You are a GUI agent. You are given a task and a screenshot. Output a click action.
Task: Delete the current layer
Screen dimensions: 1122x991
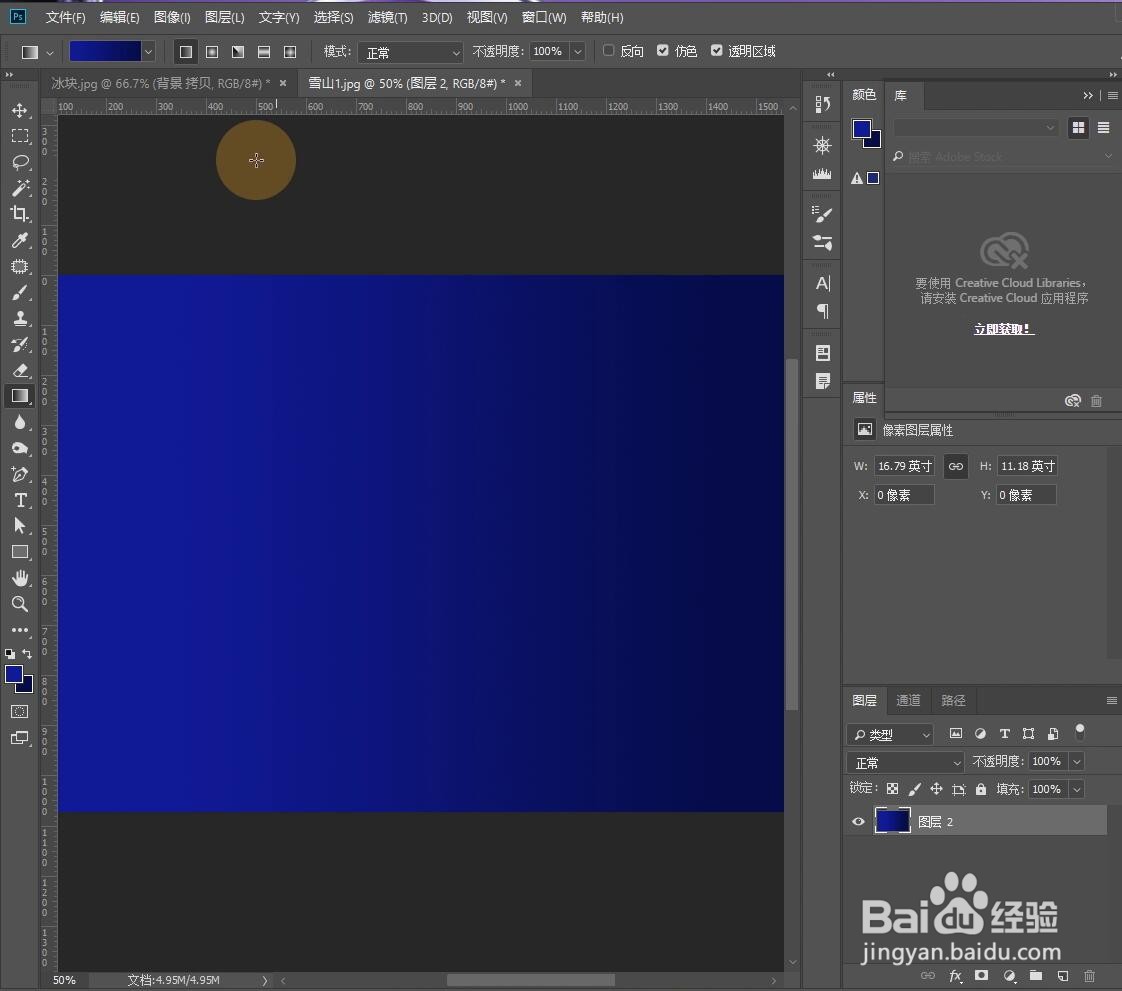pyautogui.click(x=1089, y=976)
